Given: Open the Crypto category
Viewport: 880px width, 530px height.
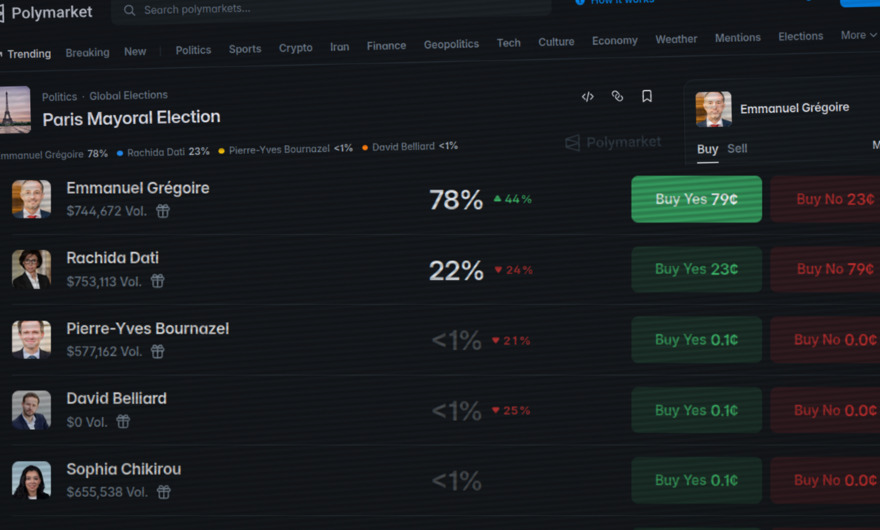Looking at the screenshot, I should coord(295,48).
